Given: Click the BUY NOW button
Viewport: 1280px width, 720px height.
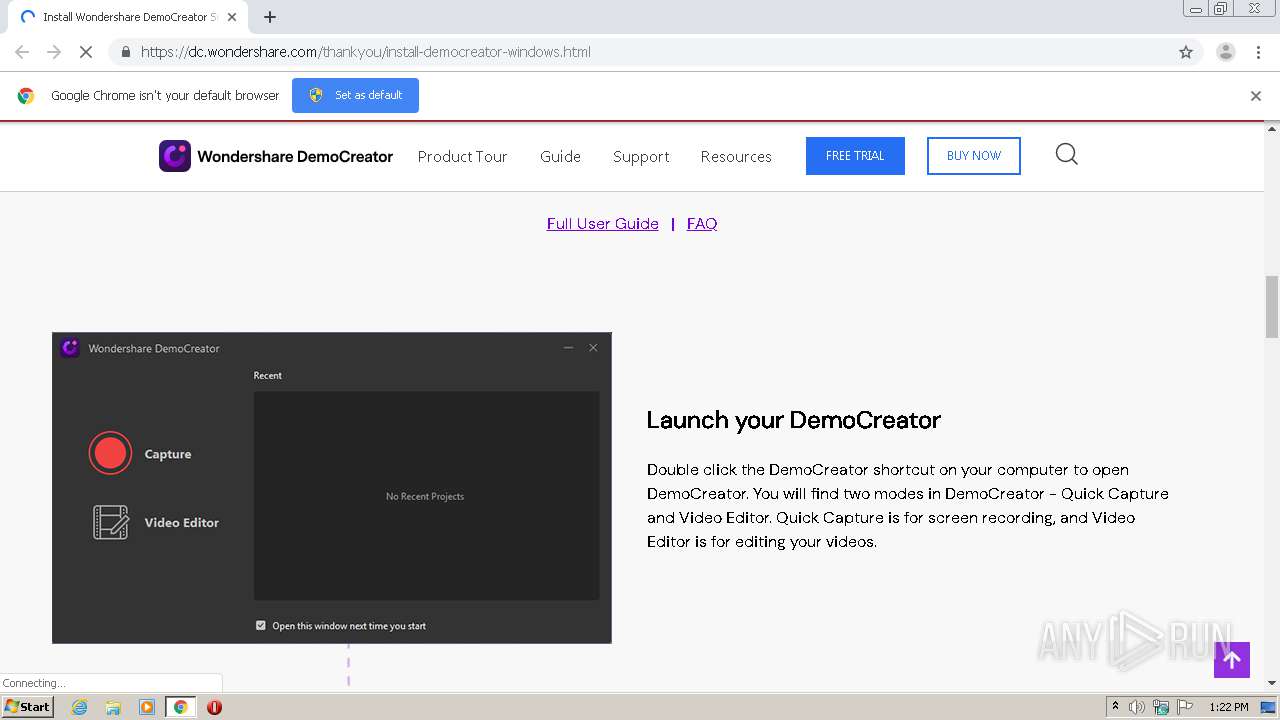Looking at the screenshot, I should click(x=973, y=156).
